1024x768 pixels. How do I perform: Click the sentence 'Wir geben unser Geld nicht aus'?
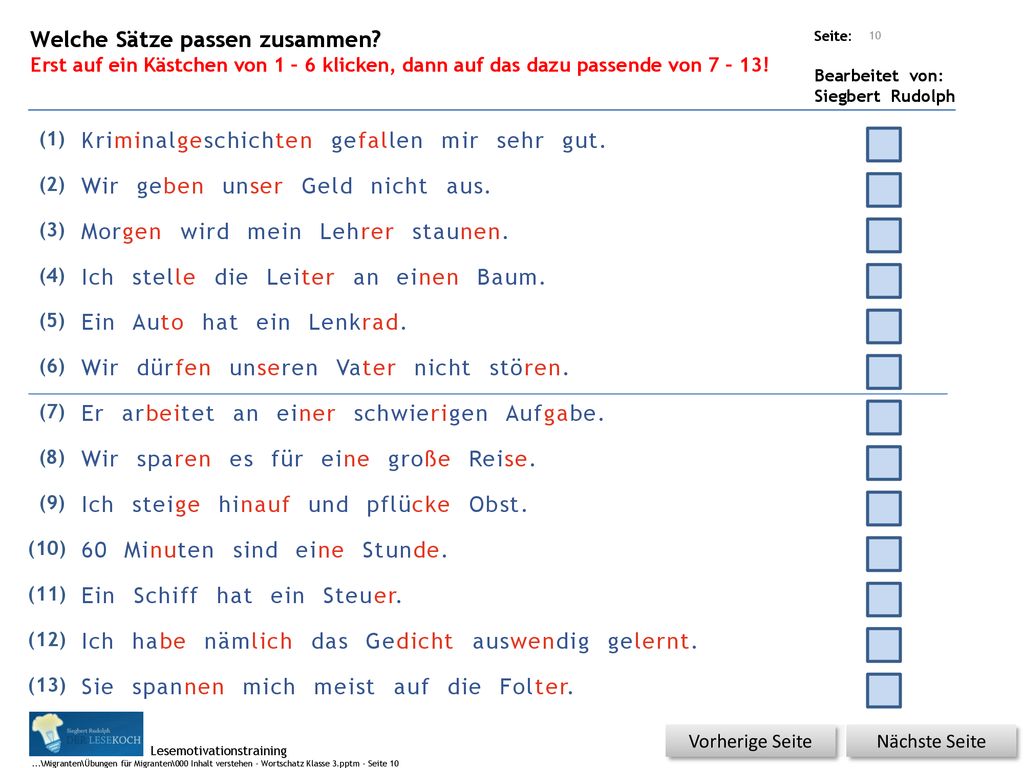tap(285, 186)
